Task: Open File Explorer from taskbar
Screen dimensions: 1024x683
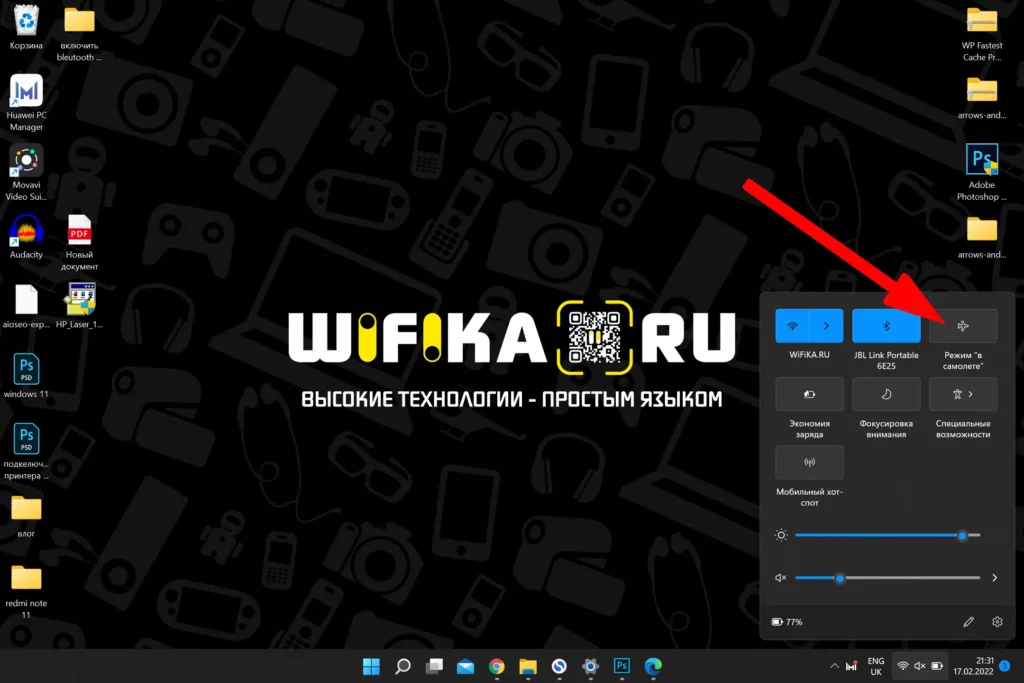Action: coord(528,666)
